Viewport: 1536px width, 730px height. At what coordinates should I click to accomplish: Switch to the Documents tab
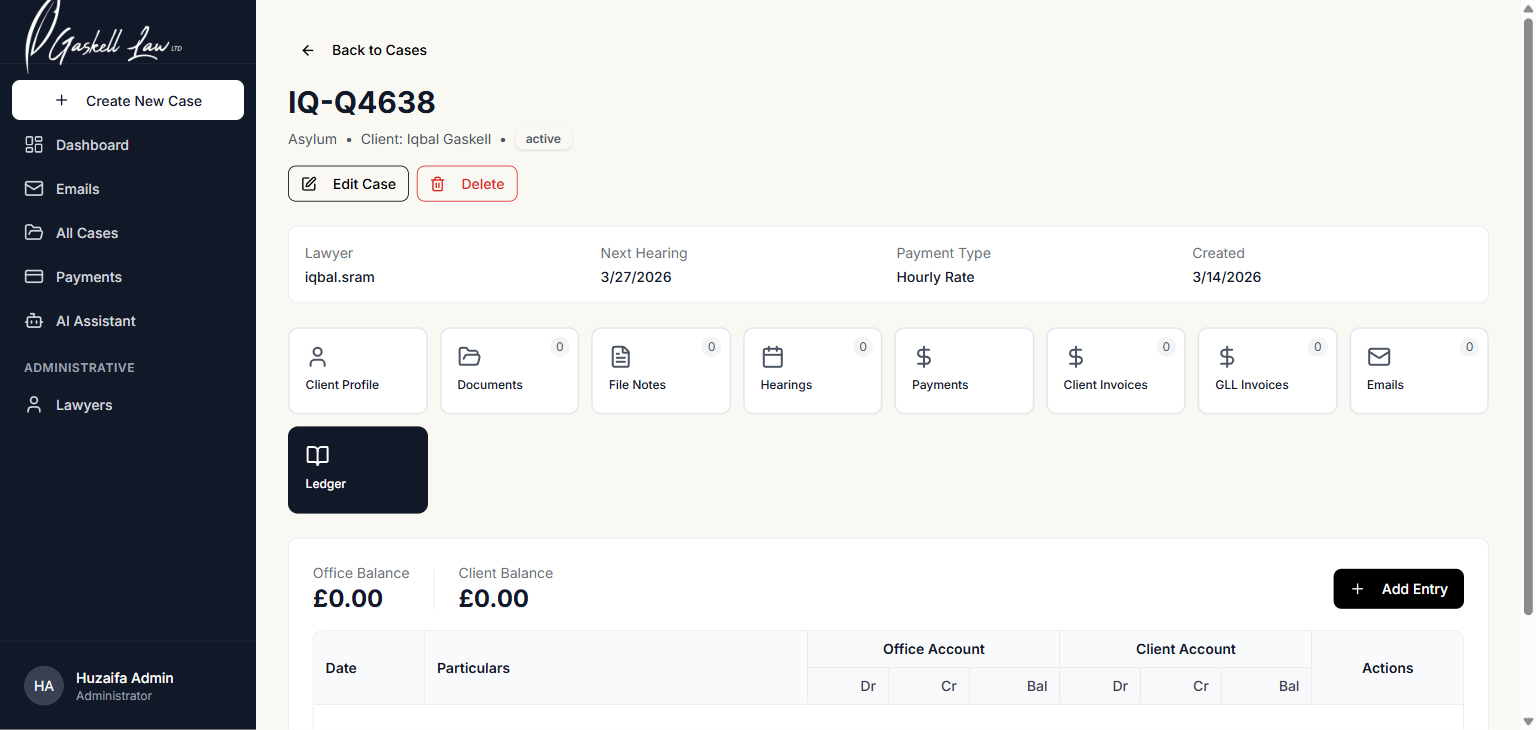[x=509, y=370]
